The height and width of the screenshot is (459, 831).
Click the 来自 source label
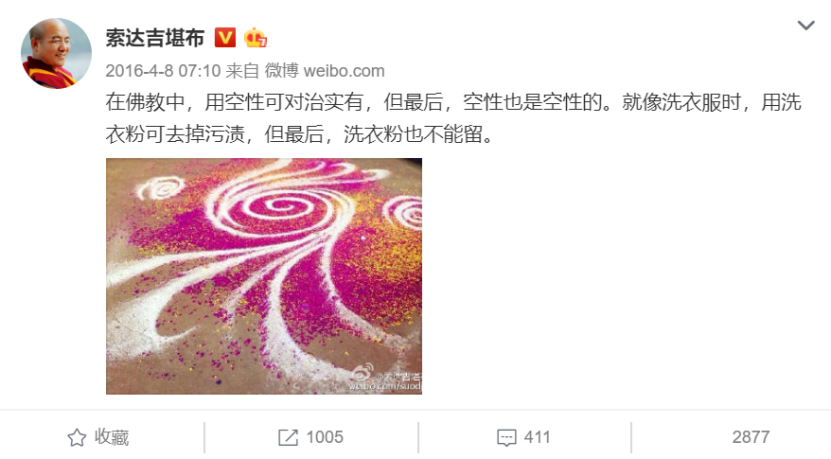242,70
